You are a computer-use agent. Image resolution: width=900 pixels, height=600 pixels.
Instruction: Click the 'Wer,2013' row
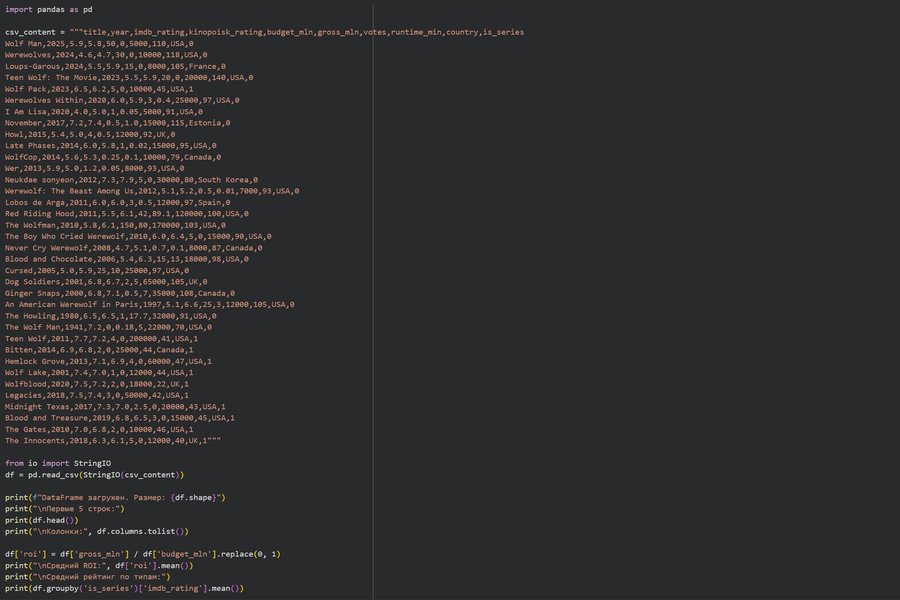(95, 169)
